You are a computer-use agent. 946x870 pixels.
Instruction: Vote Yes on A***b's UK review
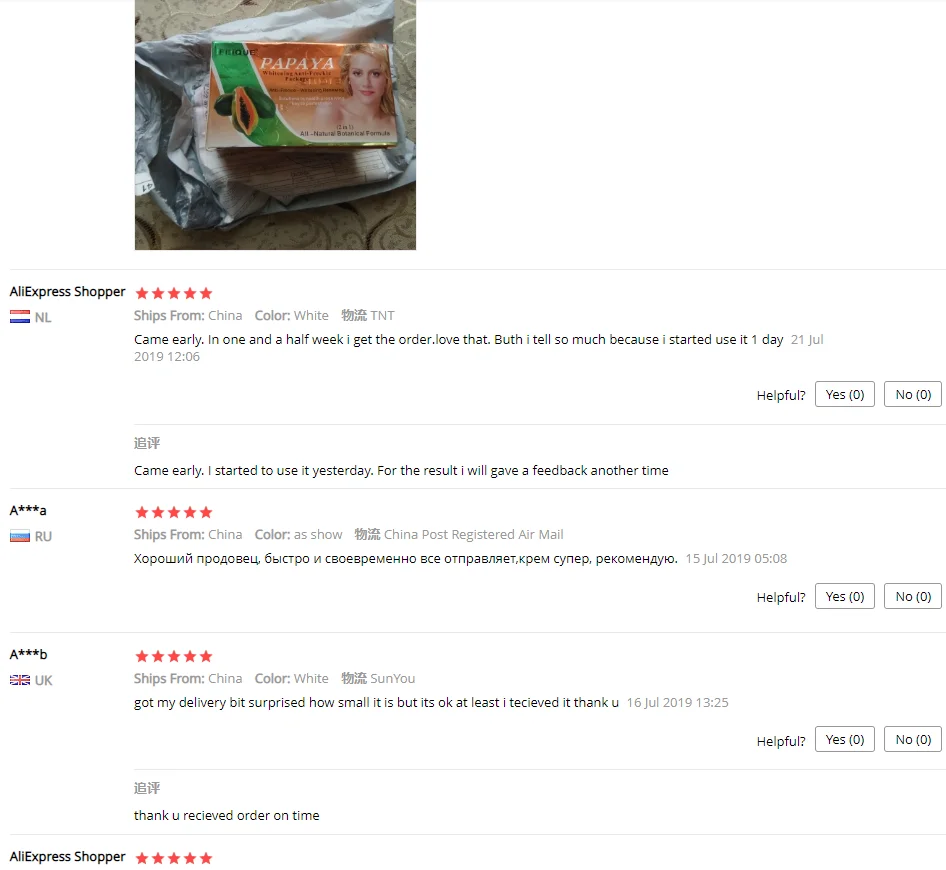(x=845, y=739)
